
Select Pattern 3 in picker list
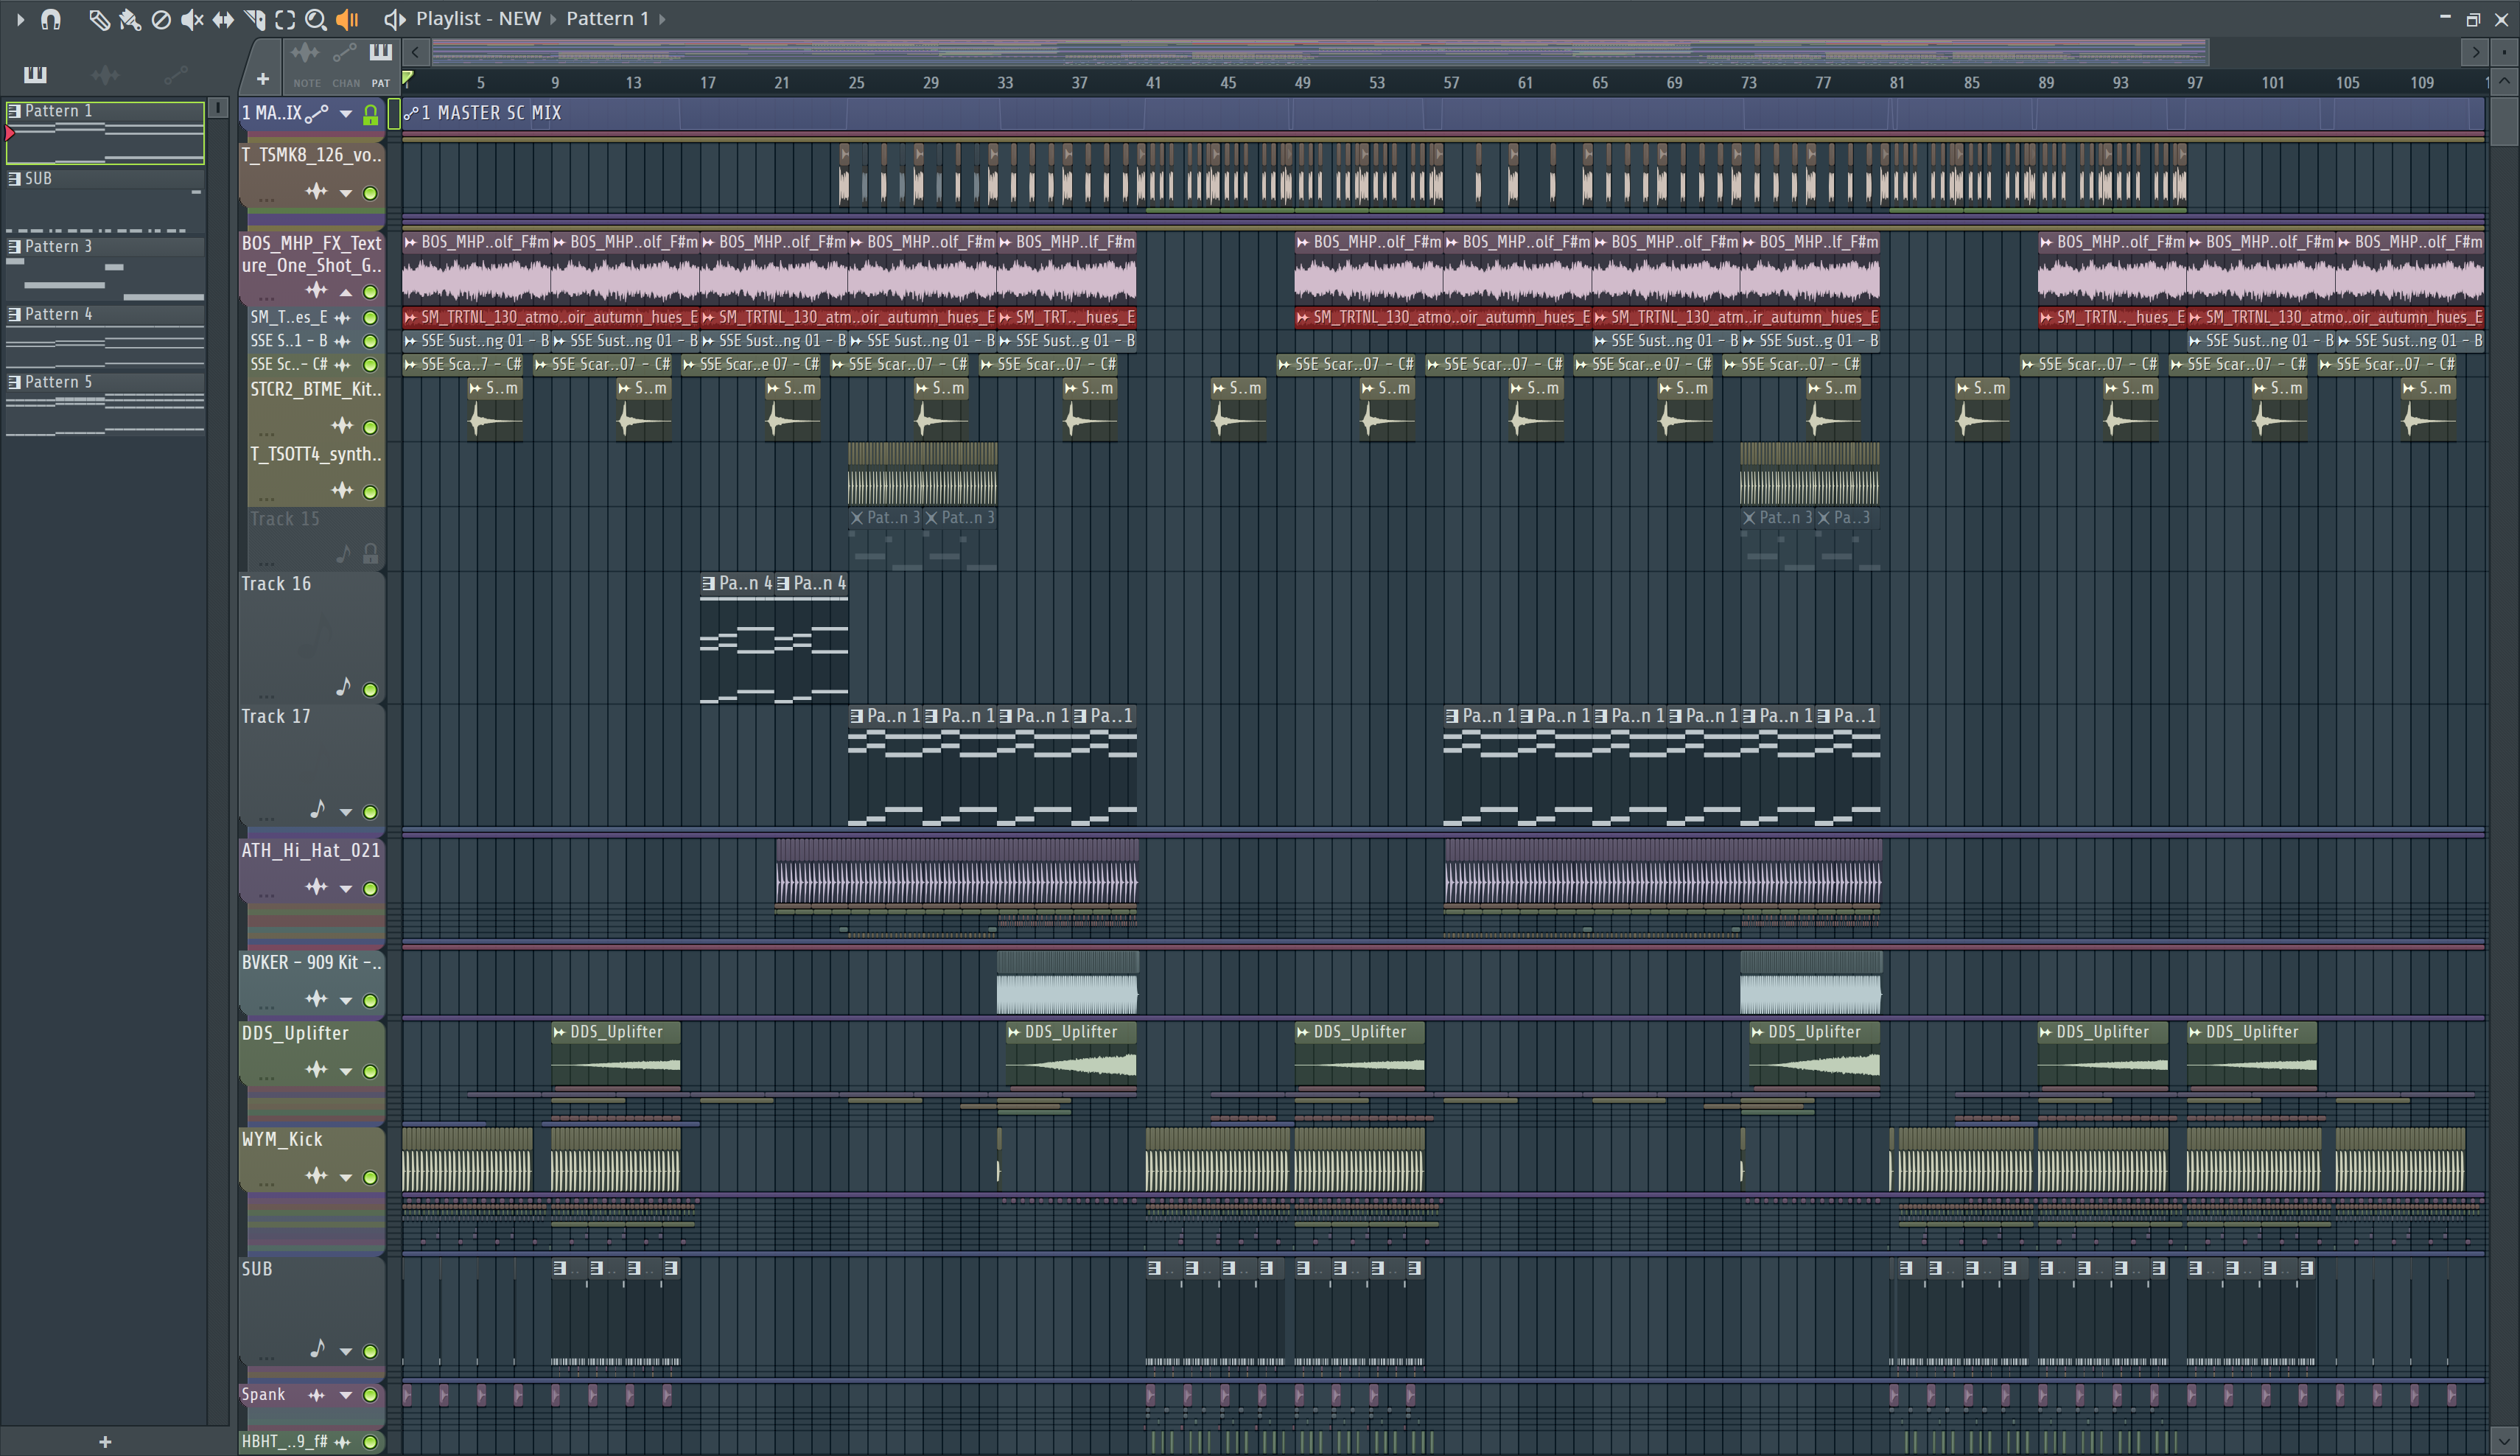(x=105, y=268)
